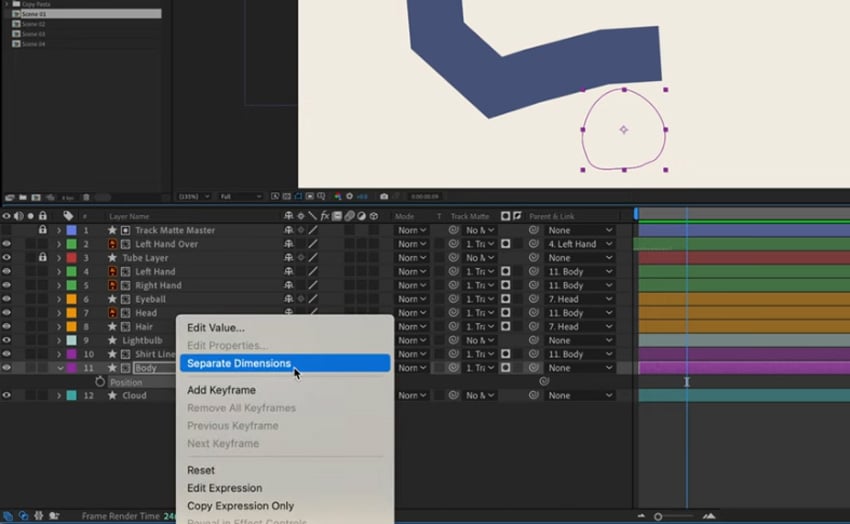850x524 pixels.
Task: Click the Solo column header dot
Action: point(31,216)
